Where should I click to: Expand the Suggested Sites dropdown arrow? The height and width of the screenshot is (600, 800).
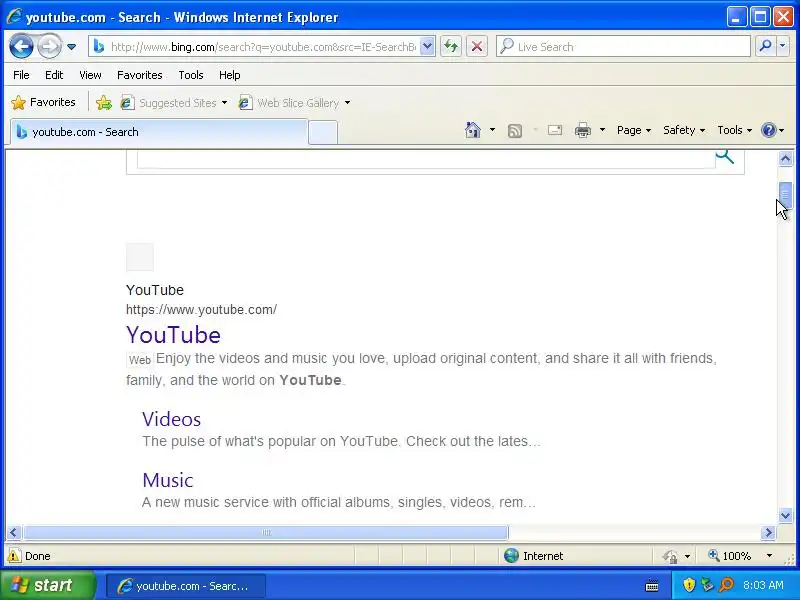pyautogui.click(x=224, y=103)
